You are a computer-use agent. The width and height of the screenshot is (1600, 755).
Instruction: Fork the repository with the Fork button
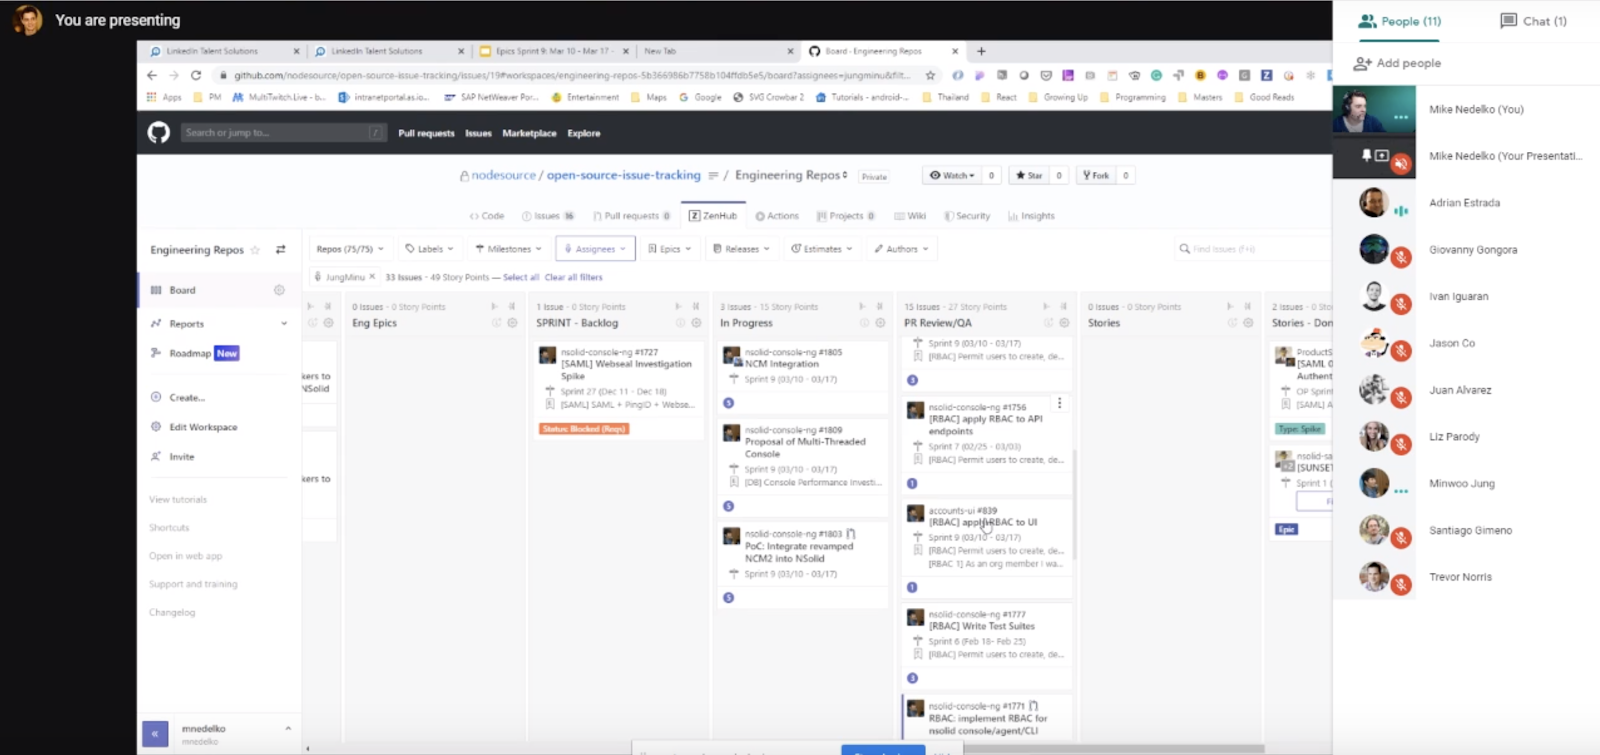[x=1096, y=175]
